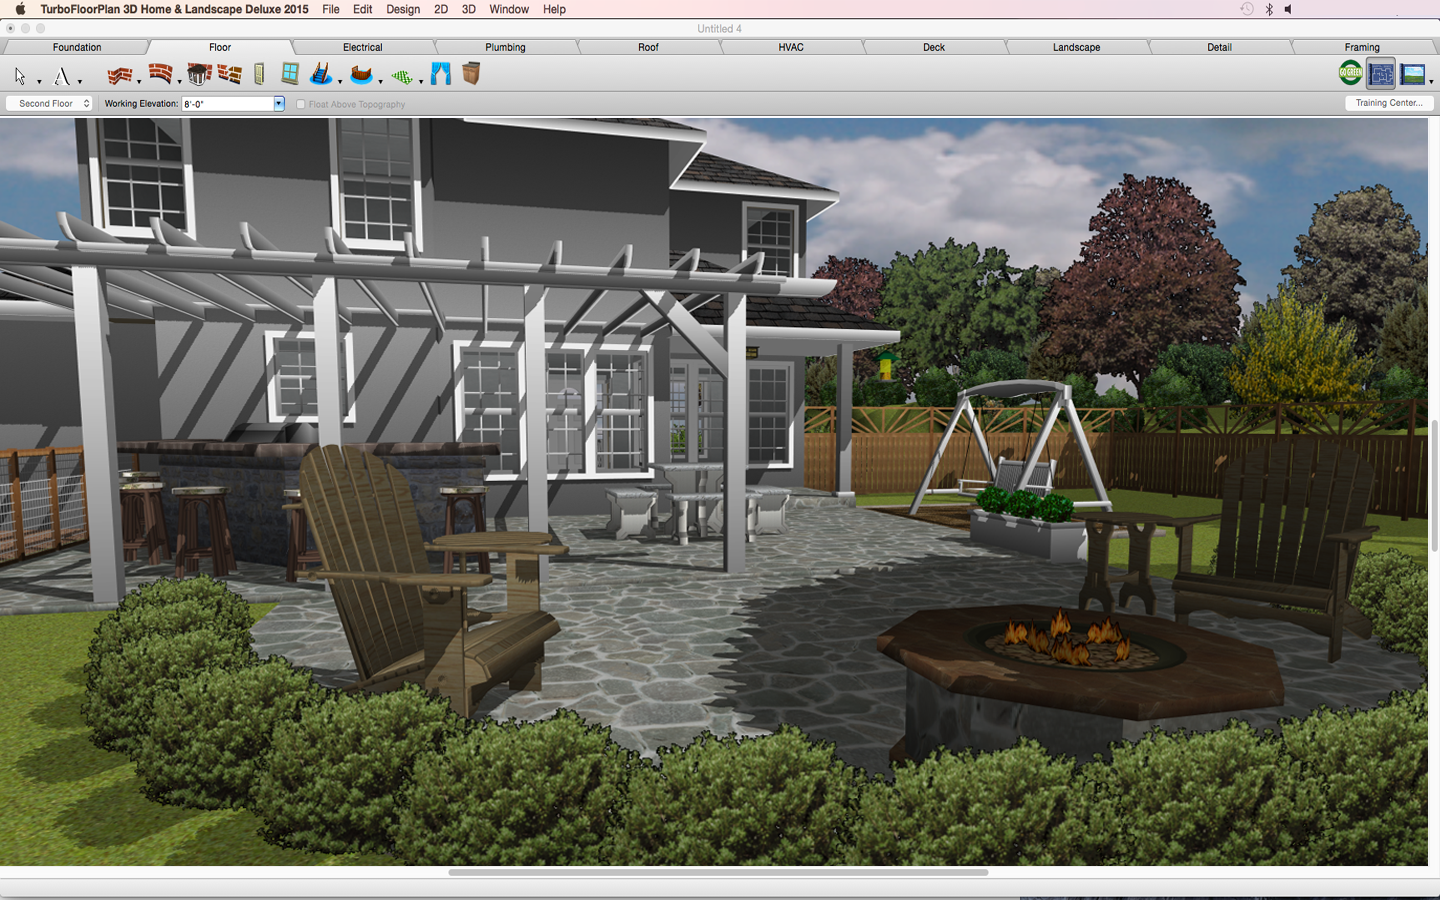Screen dimensions: 1440x900
Task: Click the Go Green icon
Action: click(1350, 73)
